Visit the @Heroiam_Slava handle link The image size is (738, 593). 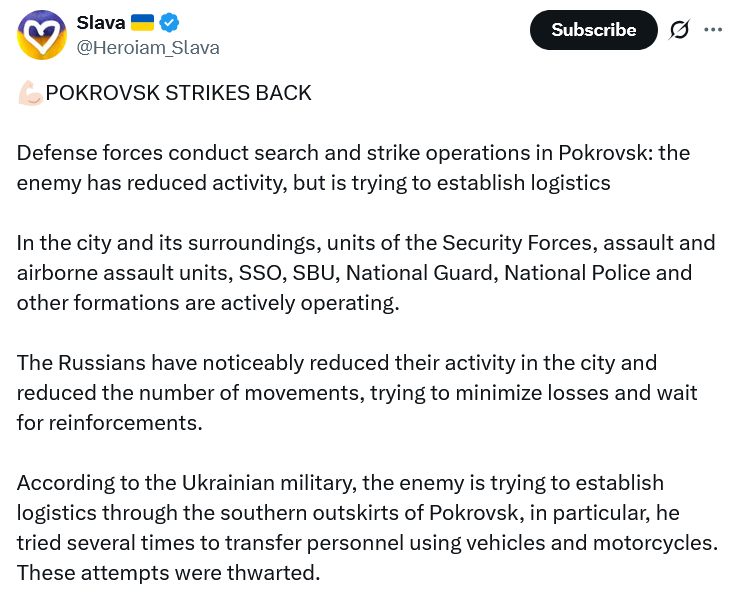click(x=148, y=47)
